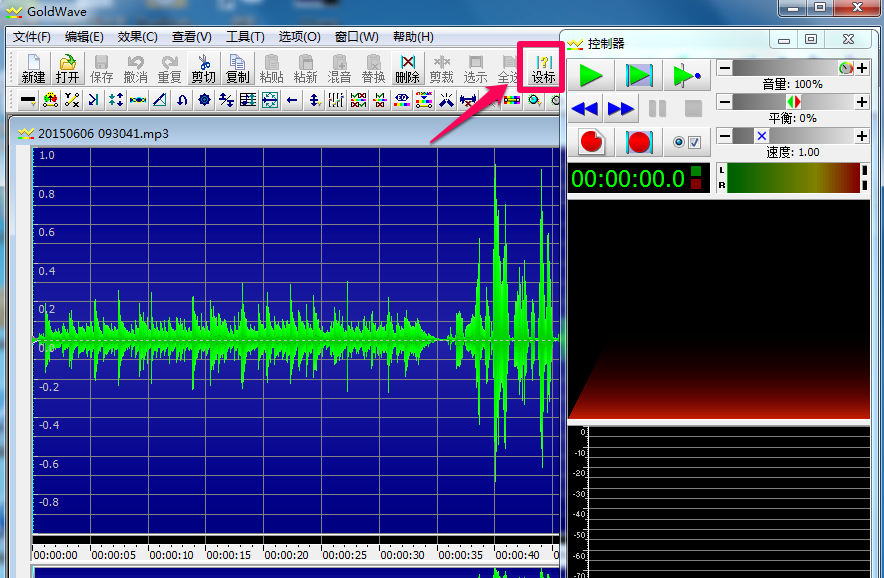Viewport: 884px width, 578px height.
Task: Click the 复制 (Copy) toolbar icon
Action: coord(237,69)
